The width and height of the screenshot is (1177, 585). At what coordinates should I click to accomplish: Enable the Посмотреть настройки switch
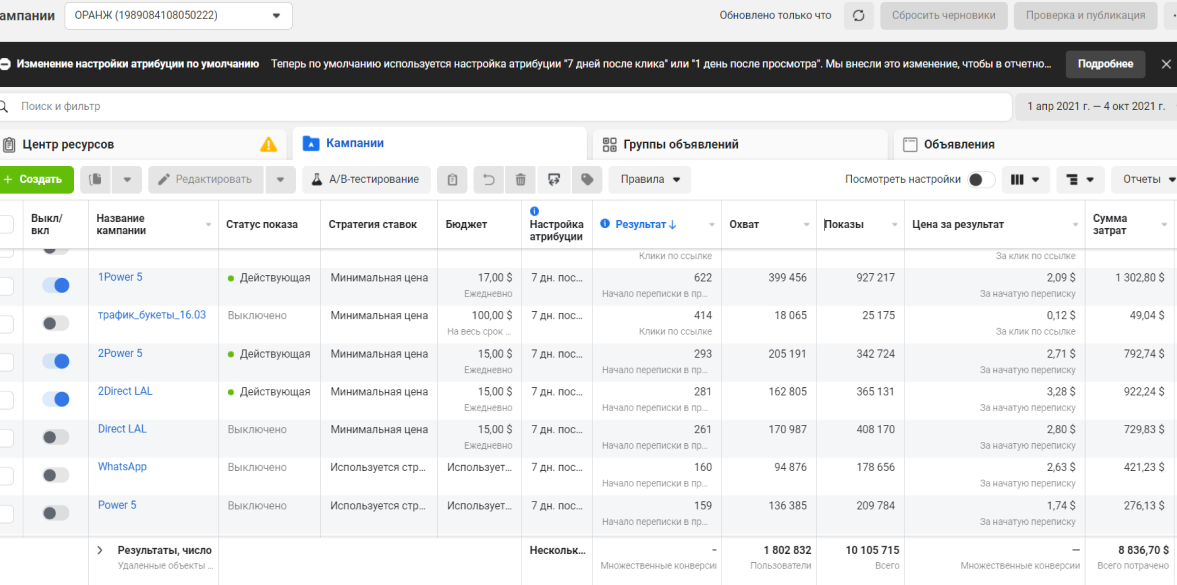coord(981,179)
